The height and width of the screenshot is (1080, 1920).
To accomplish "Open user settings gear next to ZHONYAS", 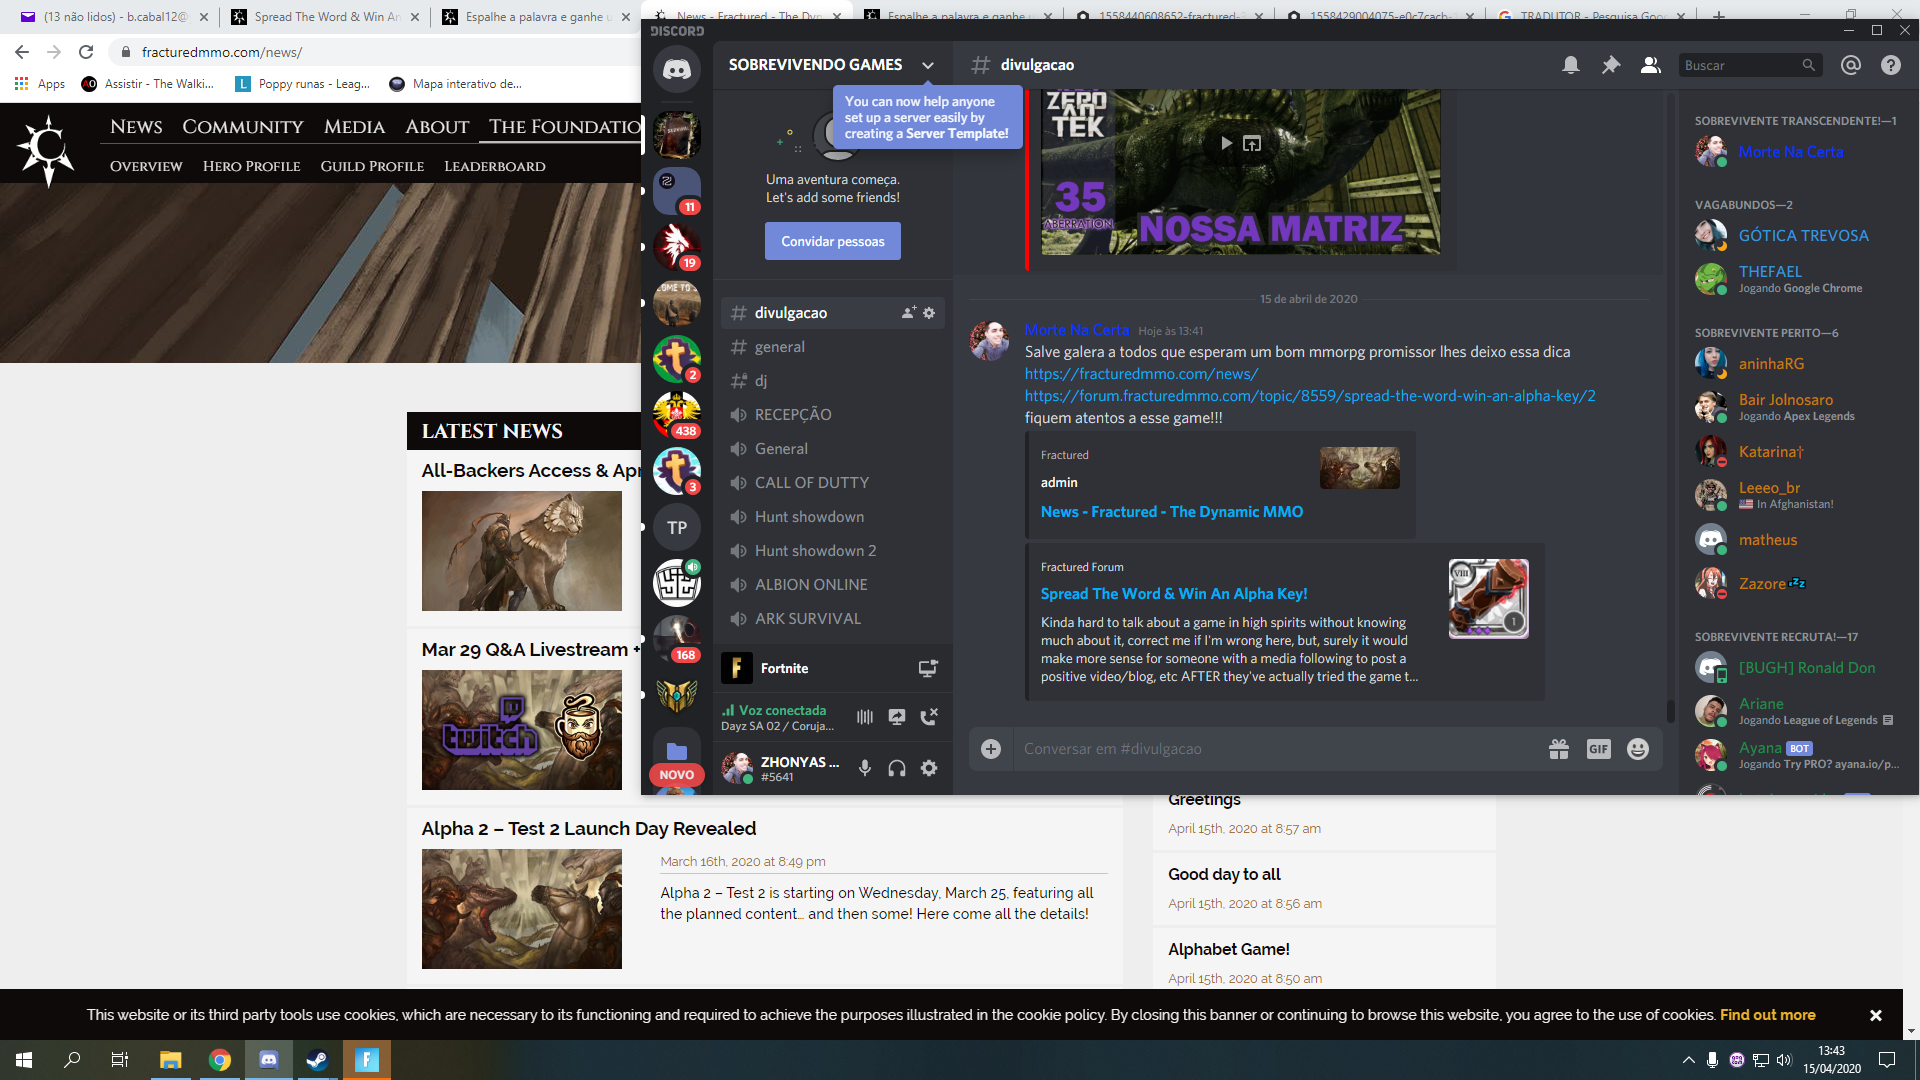I will tap(929, 768).
